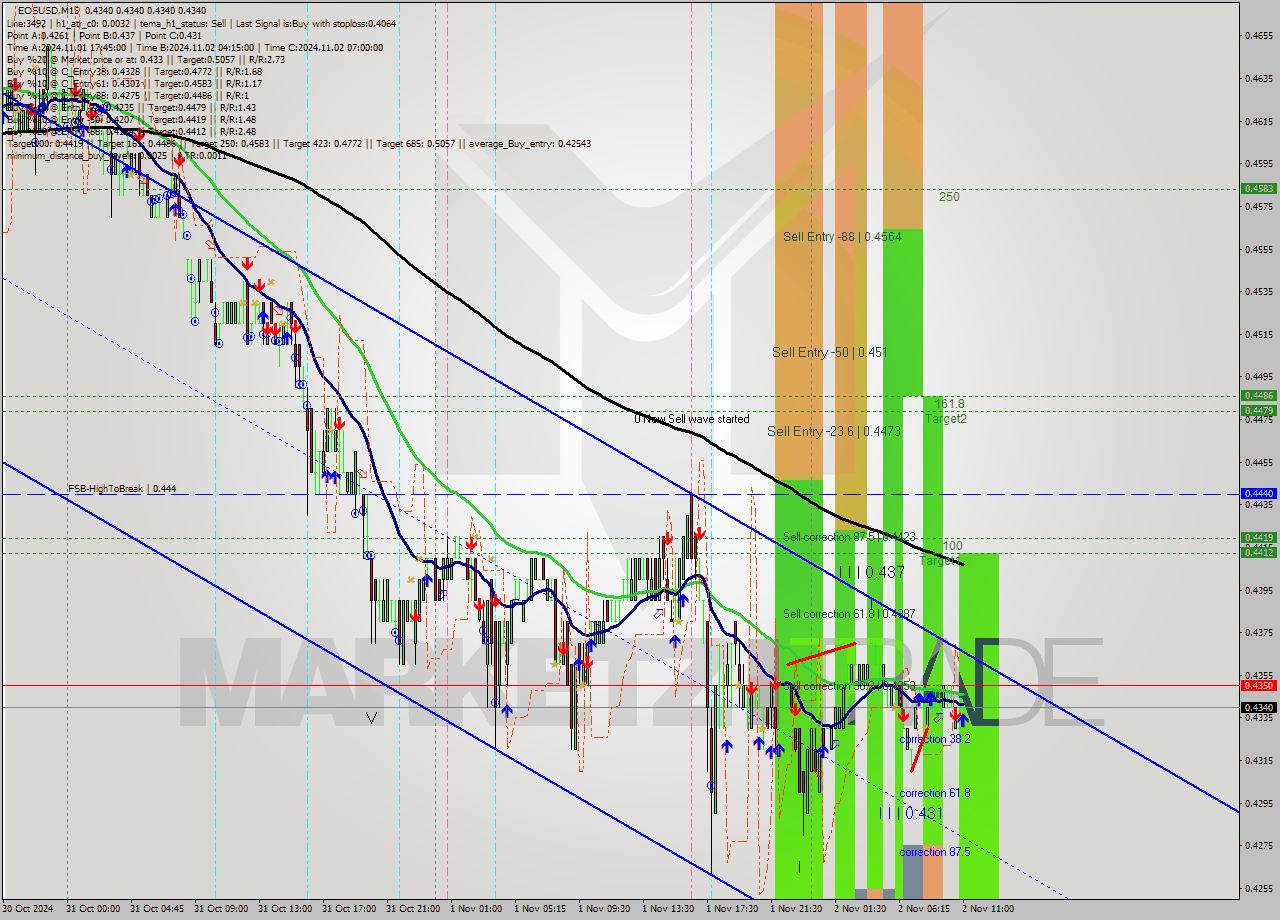The width and height of the screenshot is (1280, 920).
Task: Click the 0.4295 price axis value
Action: (1257, 803)
